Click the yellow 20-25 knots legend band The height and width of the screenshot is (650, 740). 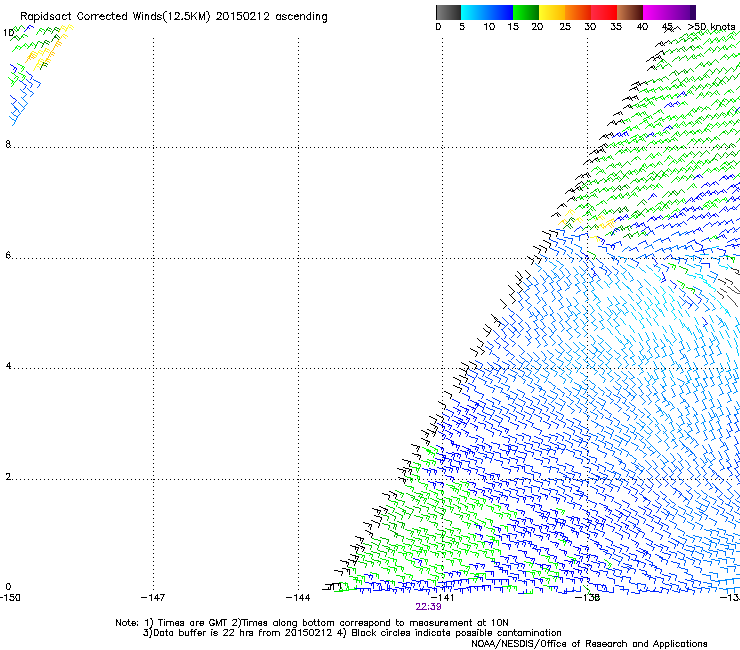click(552, 12)
